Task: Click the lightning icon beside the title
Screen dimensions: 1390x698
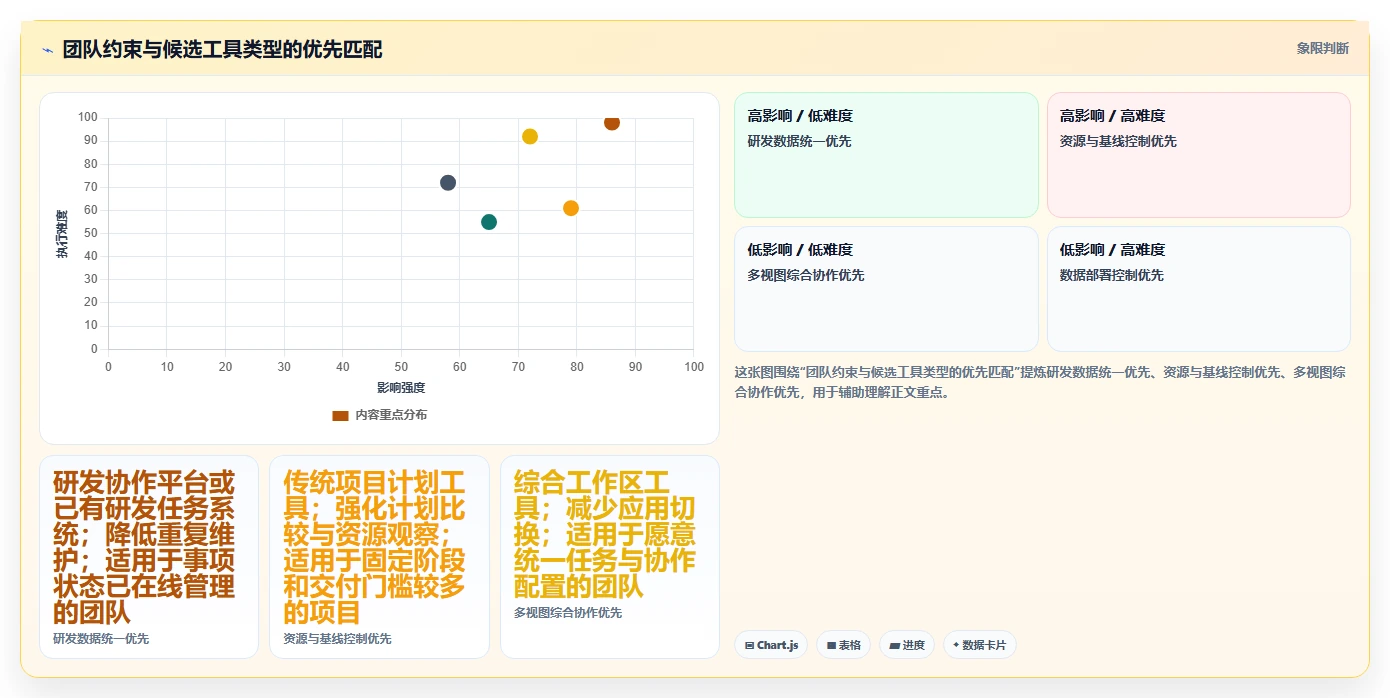Action: point(47,50)
